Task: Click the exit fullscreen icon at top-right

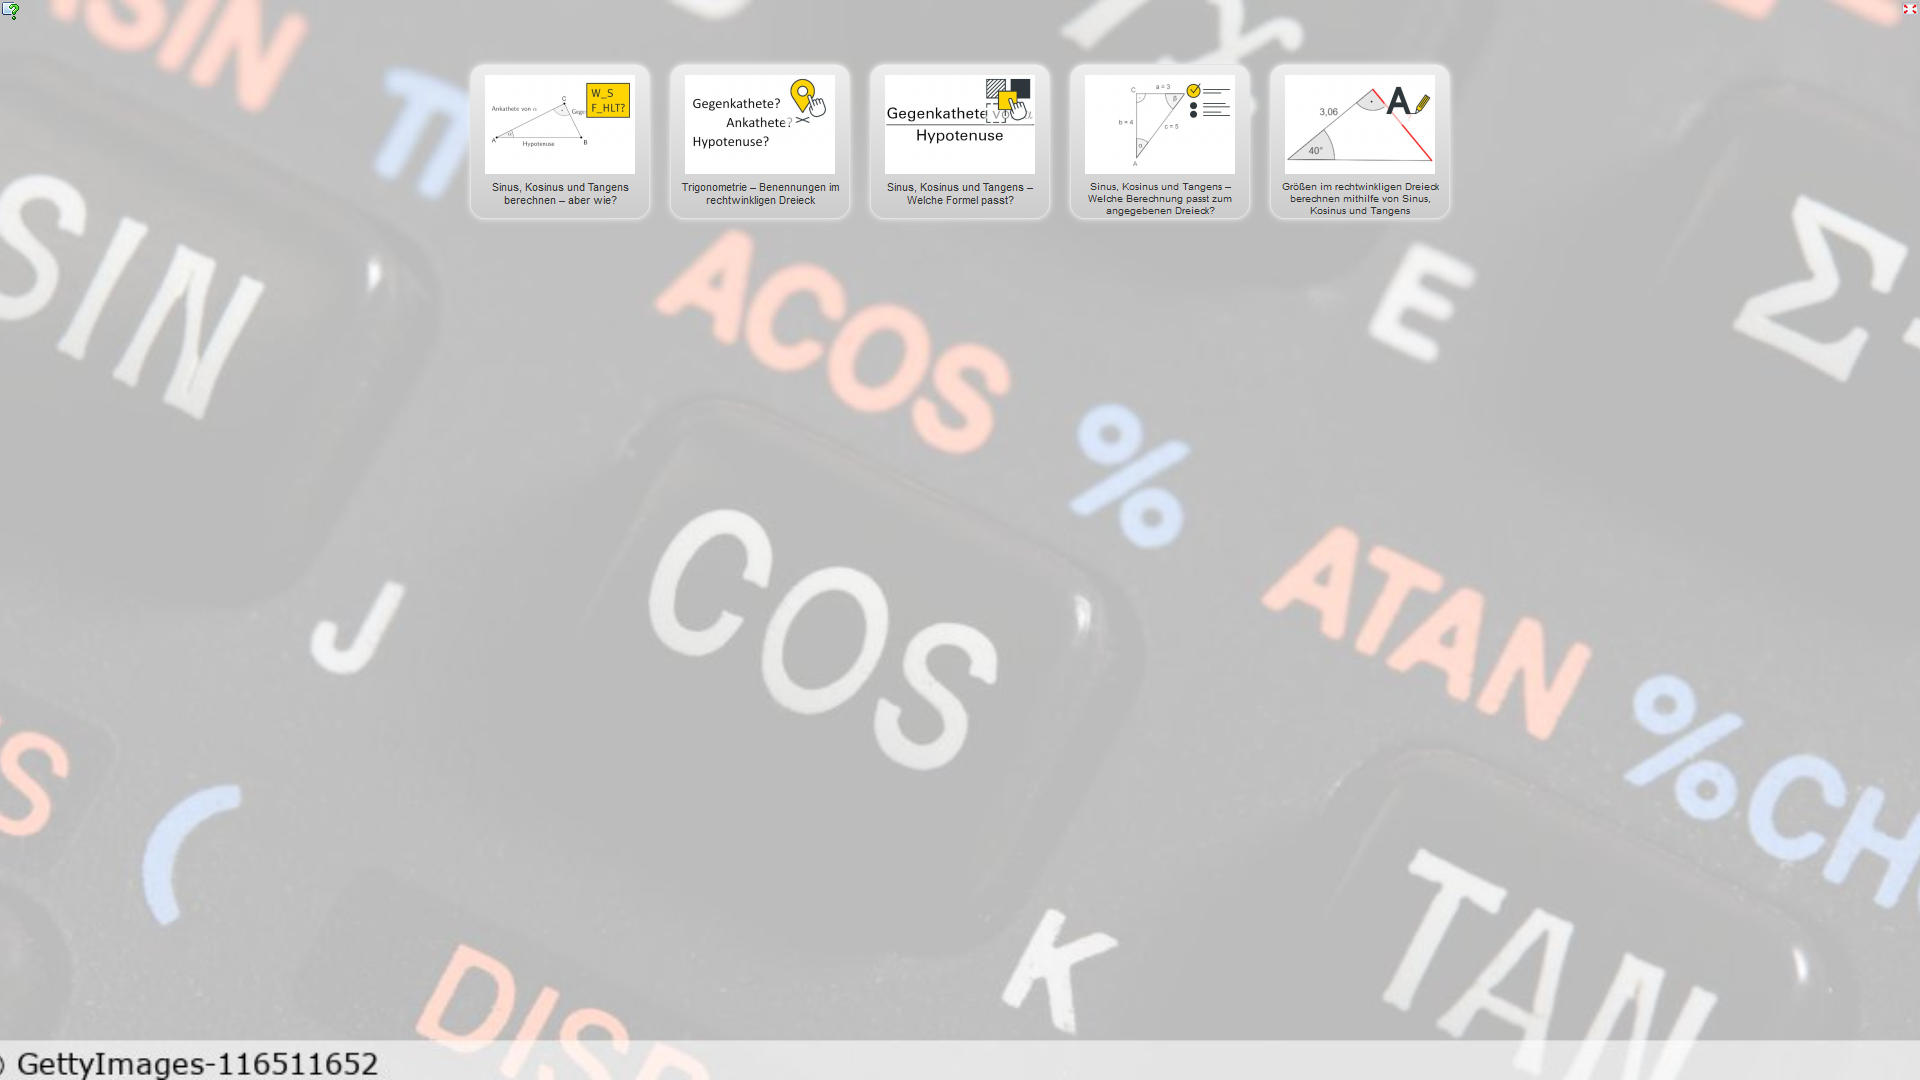Action: tap(1909, 9)
